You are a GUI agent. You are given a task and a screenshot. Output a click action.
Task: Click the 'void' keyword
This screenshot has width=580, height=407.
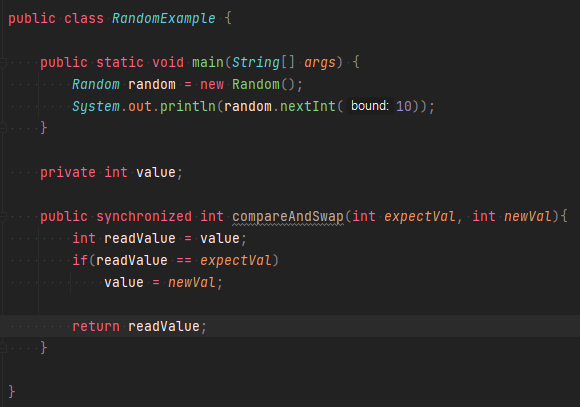click(168, 62)
